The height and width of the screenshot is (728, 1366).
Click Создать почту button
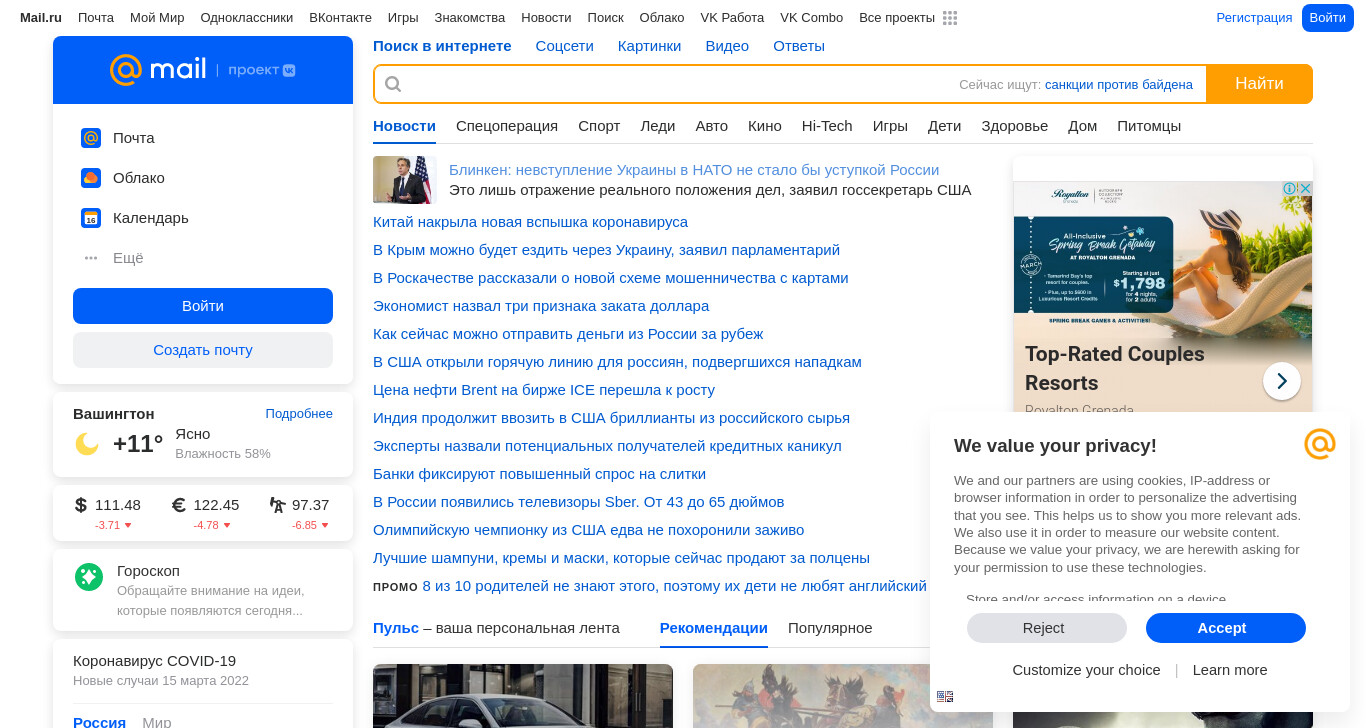point(203,350)
